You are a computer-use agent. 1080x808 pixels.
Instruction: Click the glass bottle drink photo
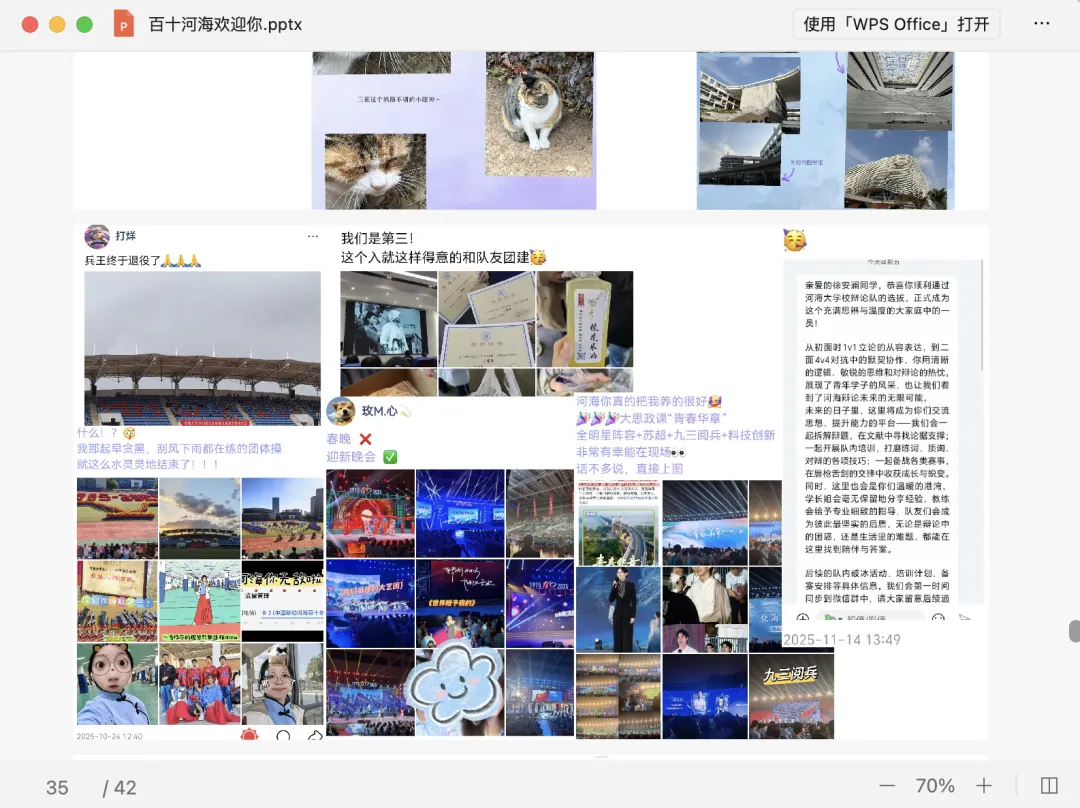pyautogui.click(x=585, y=319)
